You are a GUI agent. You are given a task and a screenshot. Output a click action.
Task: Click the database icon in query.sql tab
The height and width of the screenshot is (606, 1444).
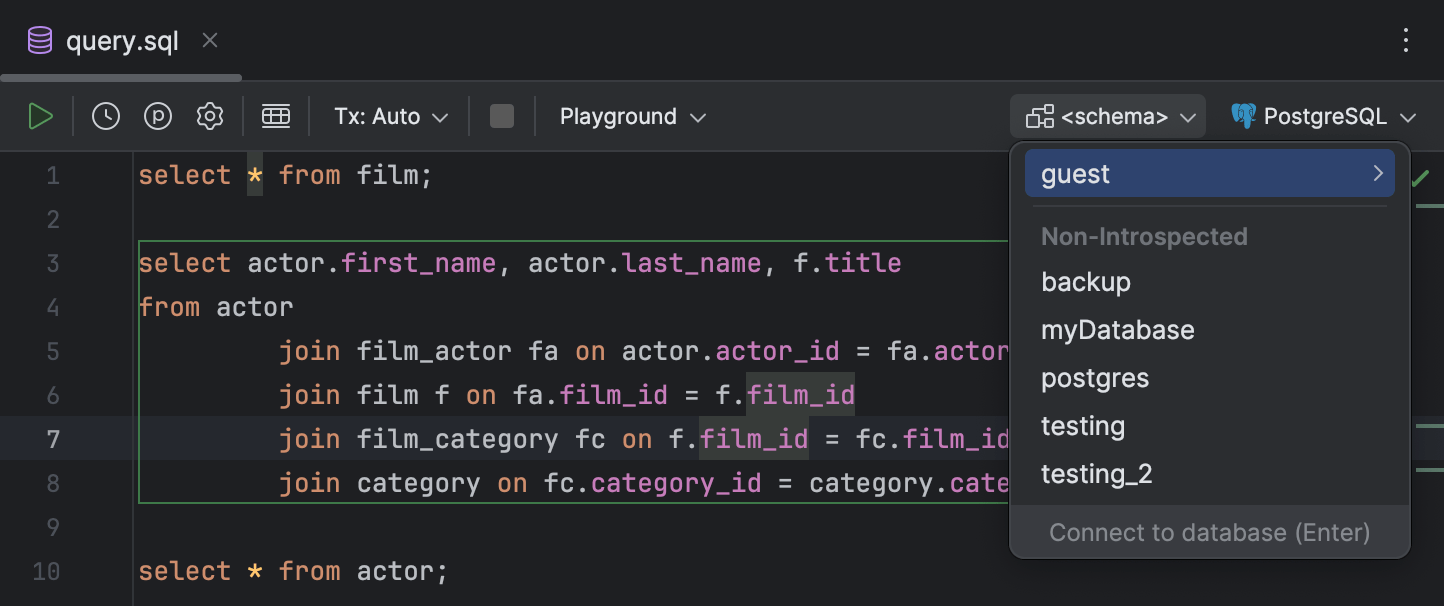point(40,41)
